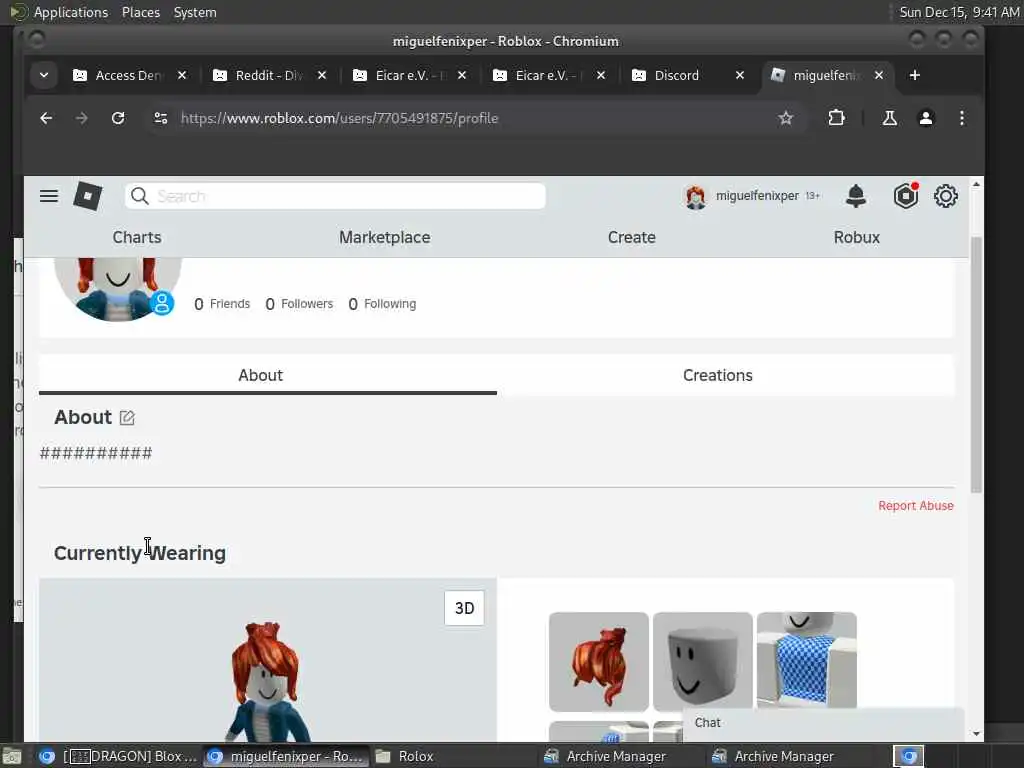Open the Robux hexagon icon
Image resolution: width=1024 pixels, height=768 pixels.
tap(906, 196)
